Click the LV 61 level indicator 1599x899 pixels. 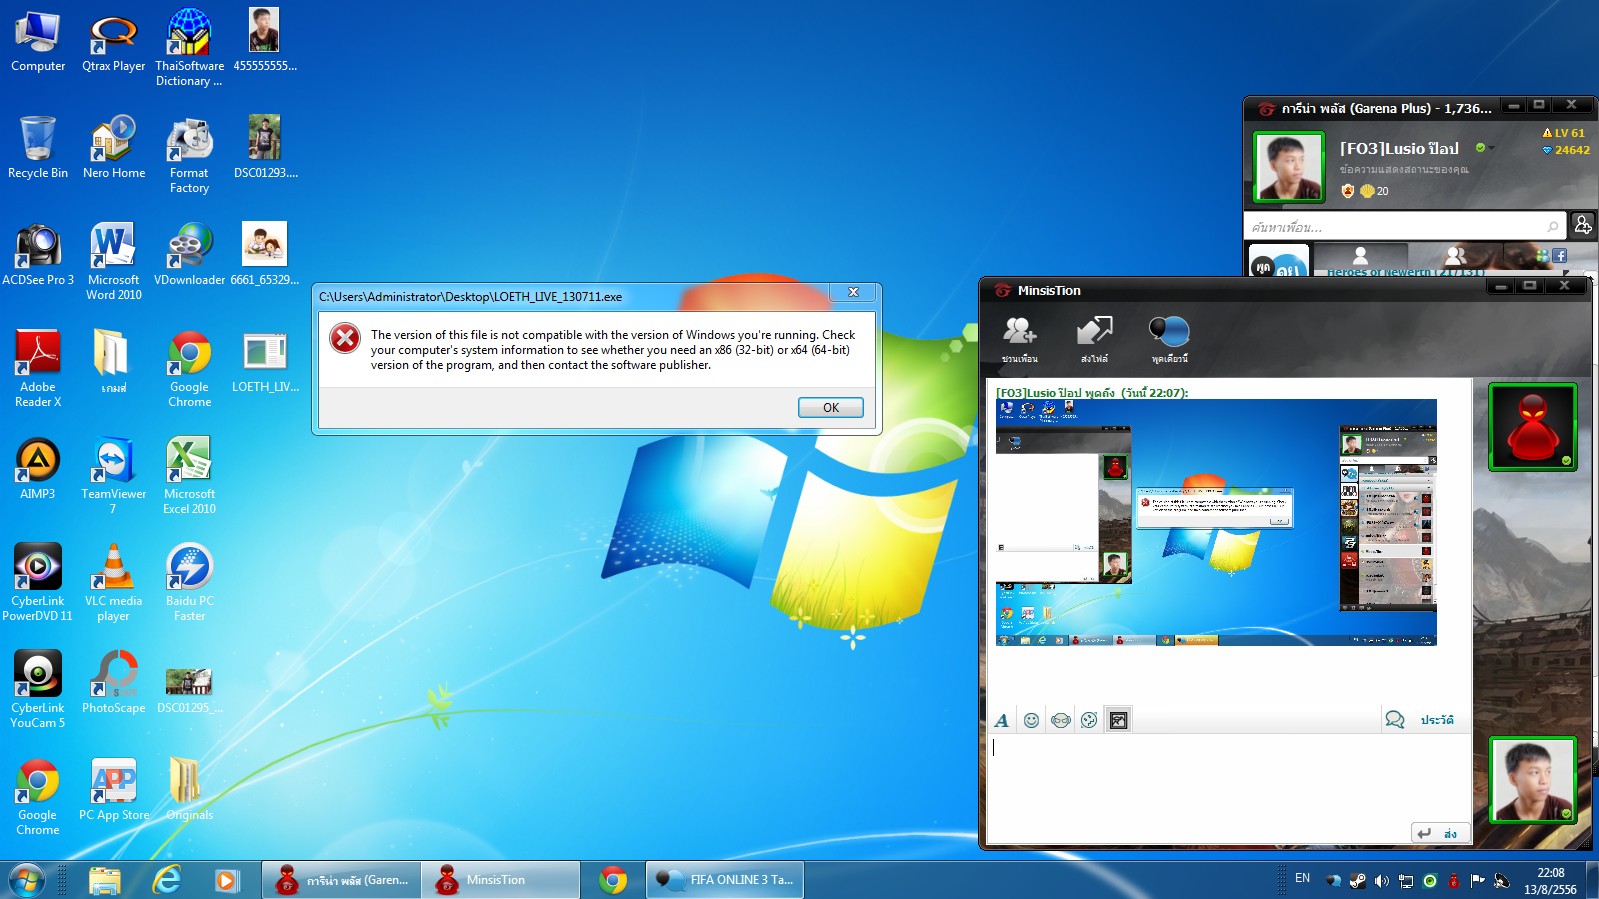click(1564, 133)
